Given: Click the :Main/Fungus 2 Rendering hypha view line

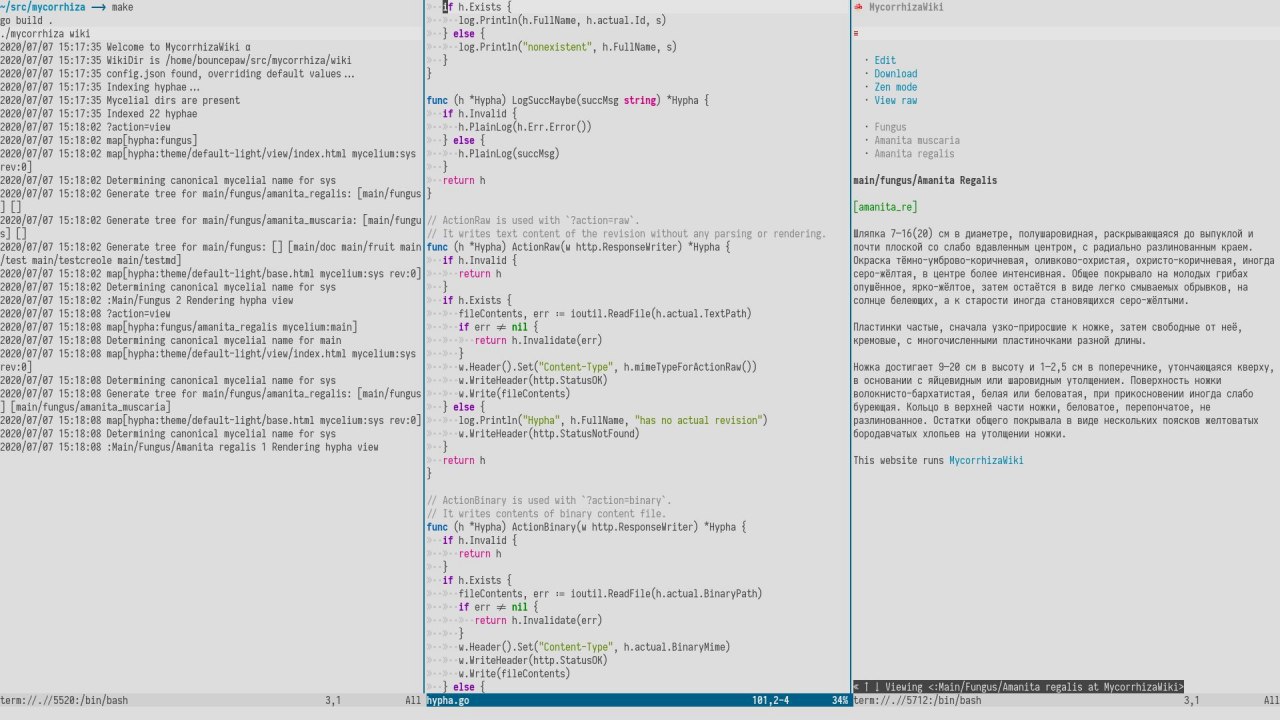Looking at the screenshot, I should (x=147, y=300).
